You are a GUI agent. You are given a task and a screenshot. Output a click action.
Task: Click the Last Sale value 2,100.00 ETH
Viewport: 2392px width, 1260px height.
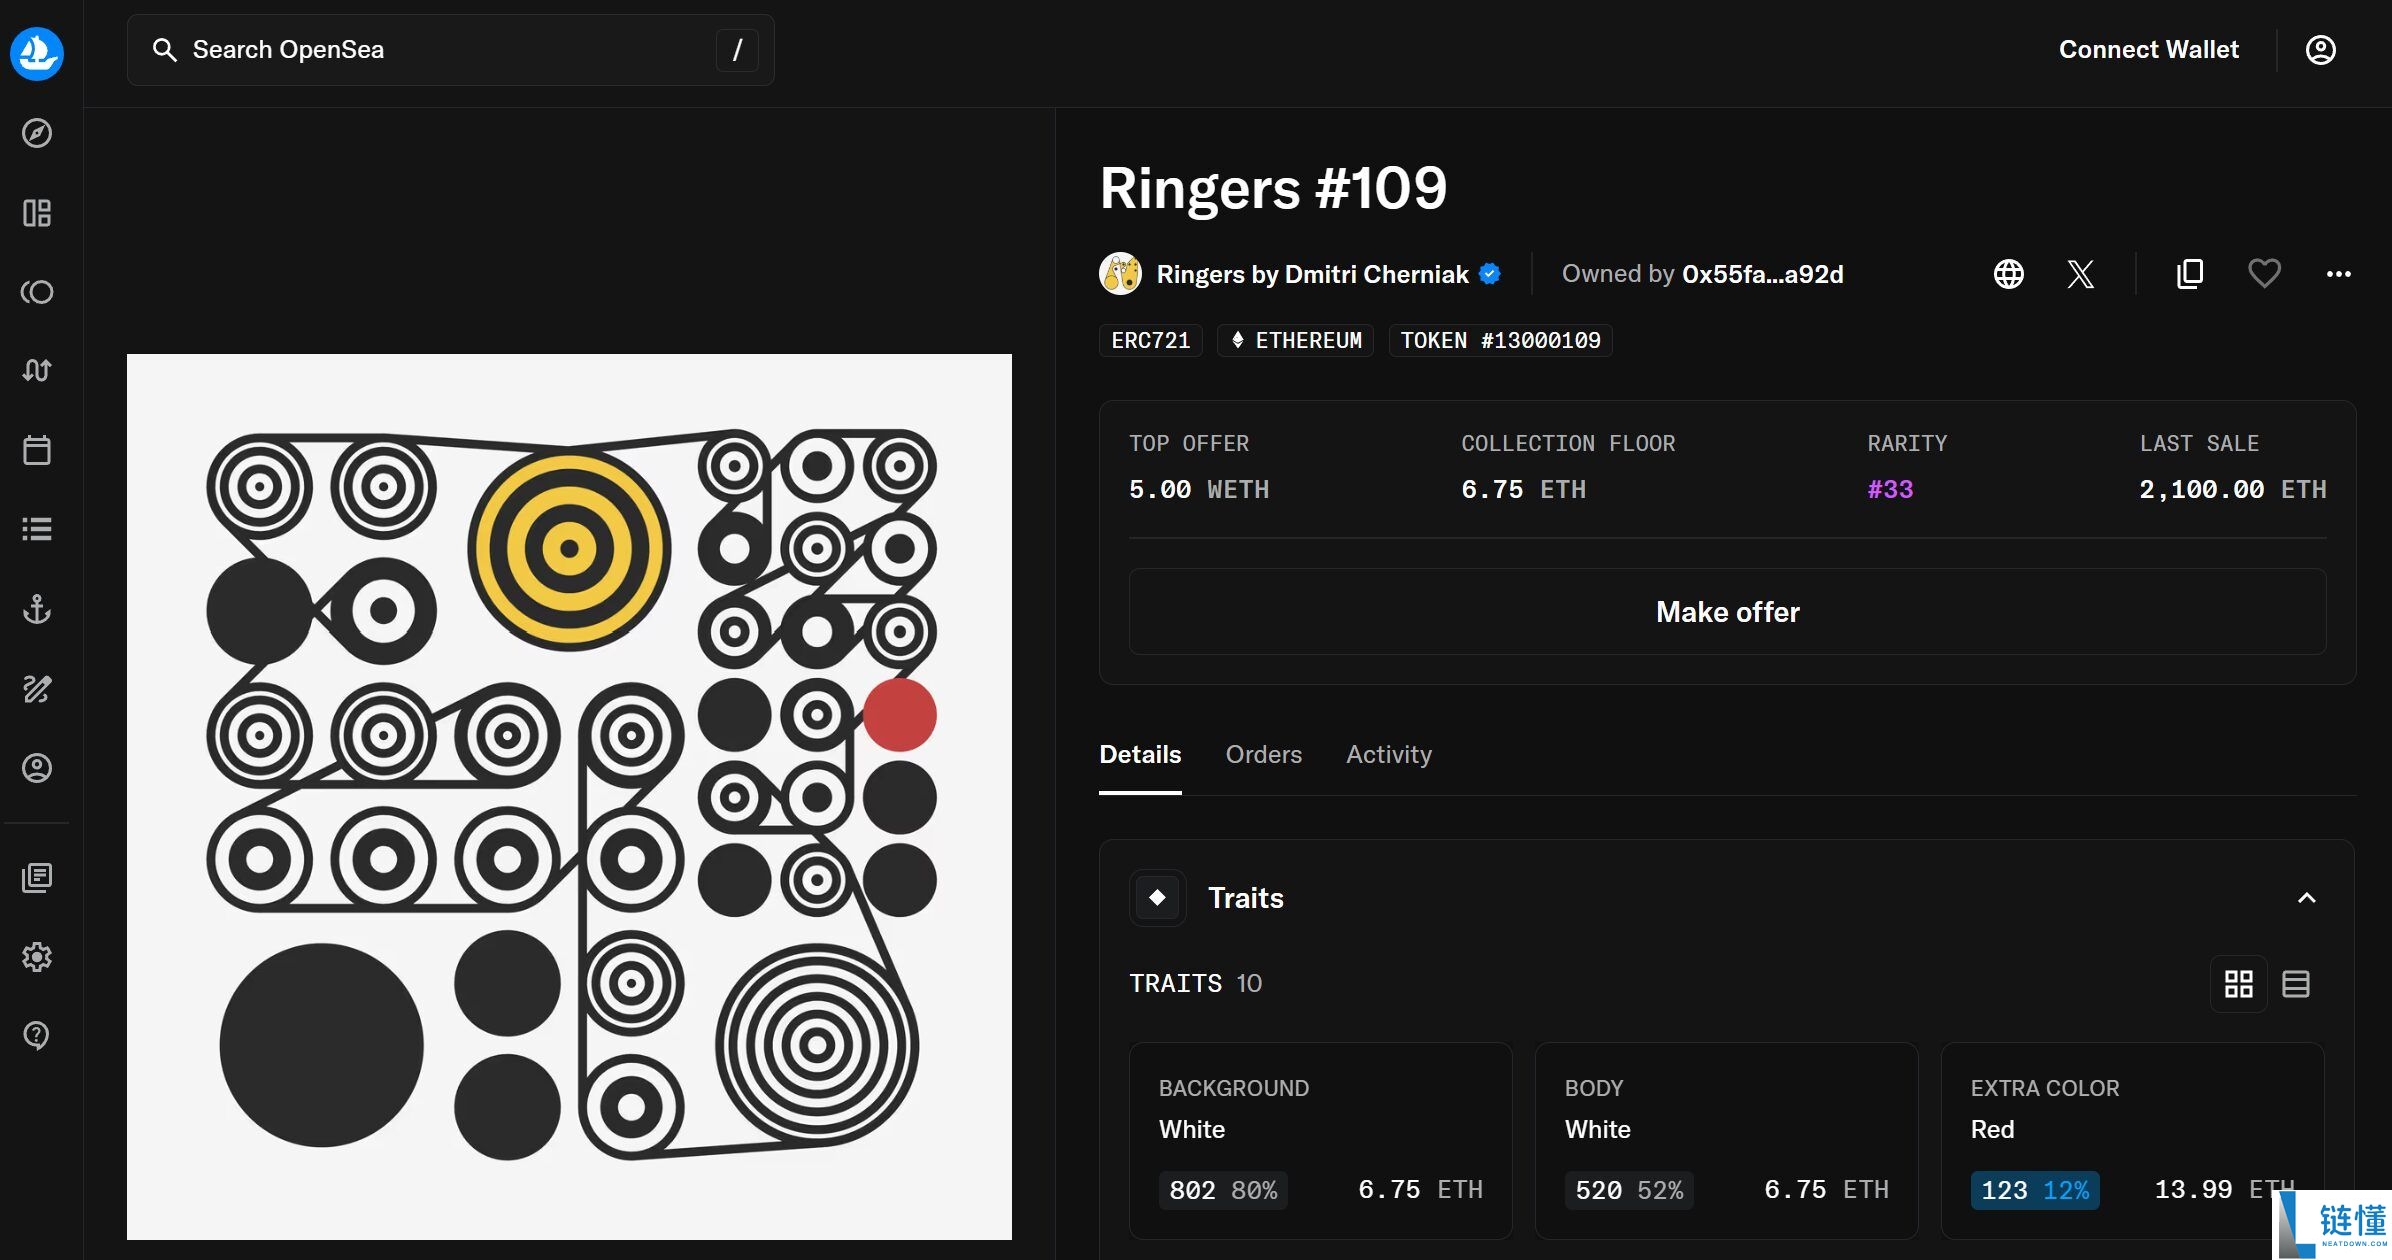coord(2232,490)
